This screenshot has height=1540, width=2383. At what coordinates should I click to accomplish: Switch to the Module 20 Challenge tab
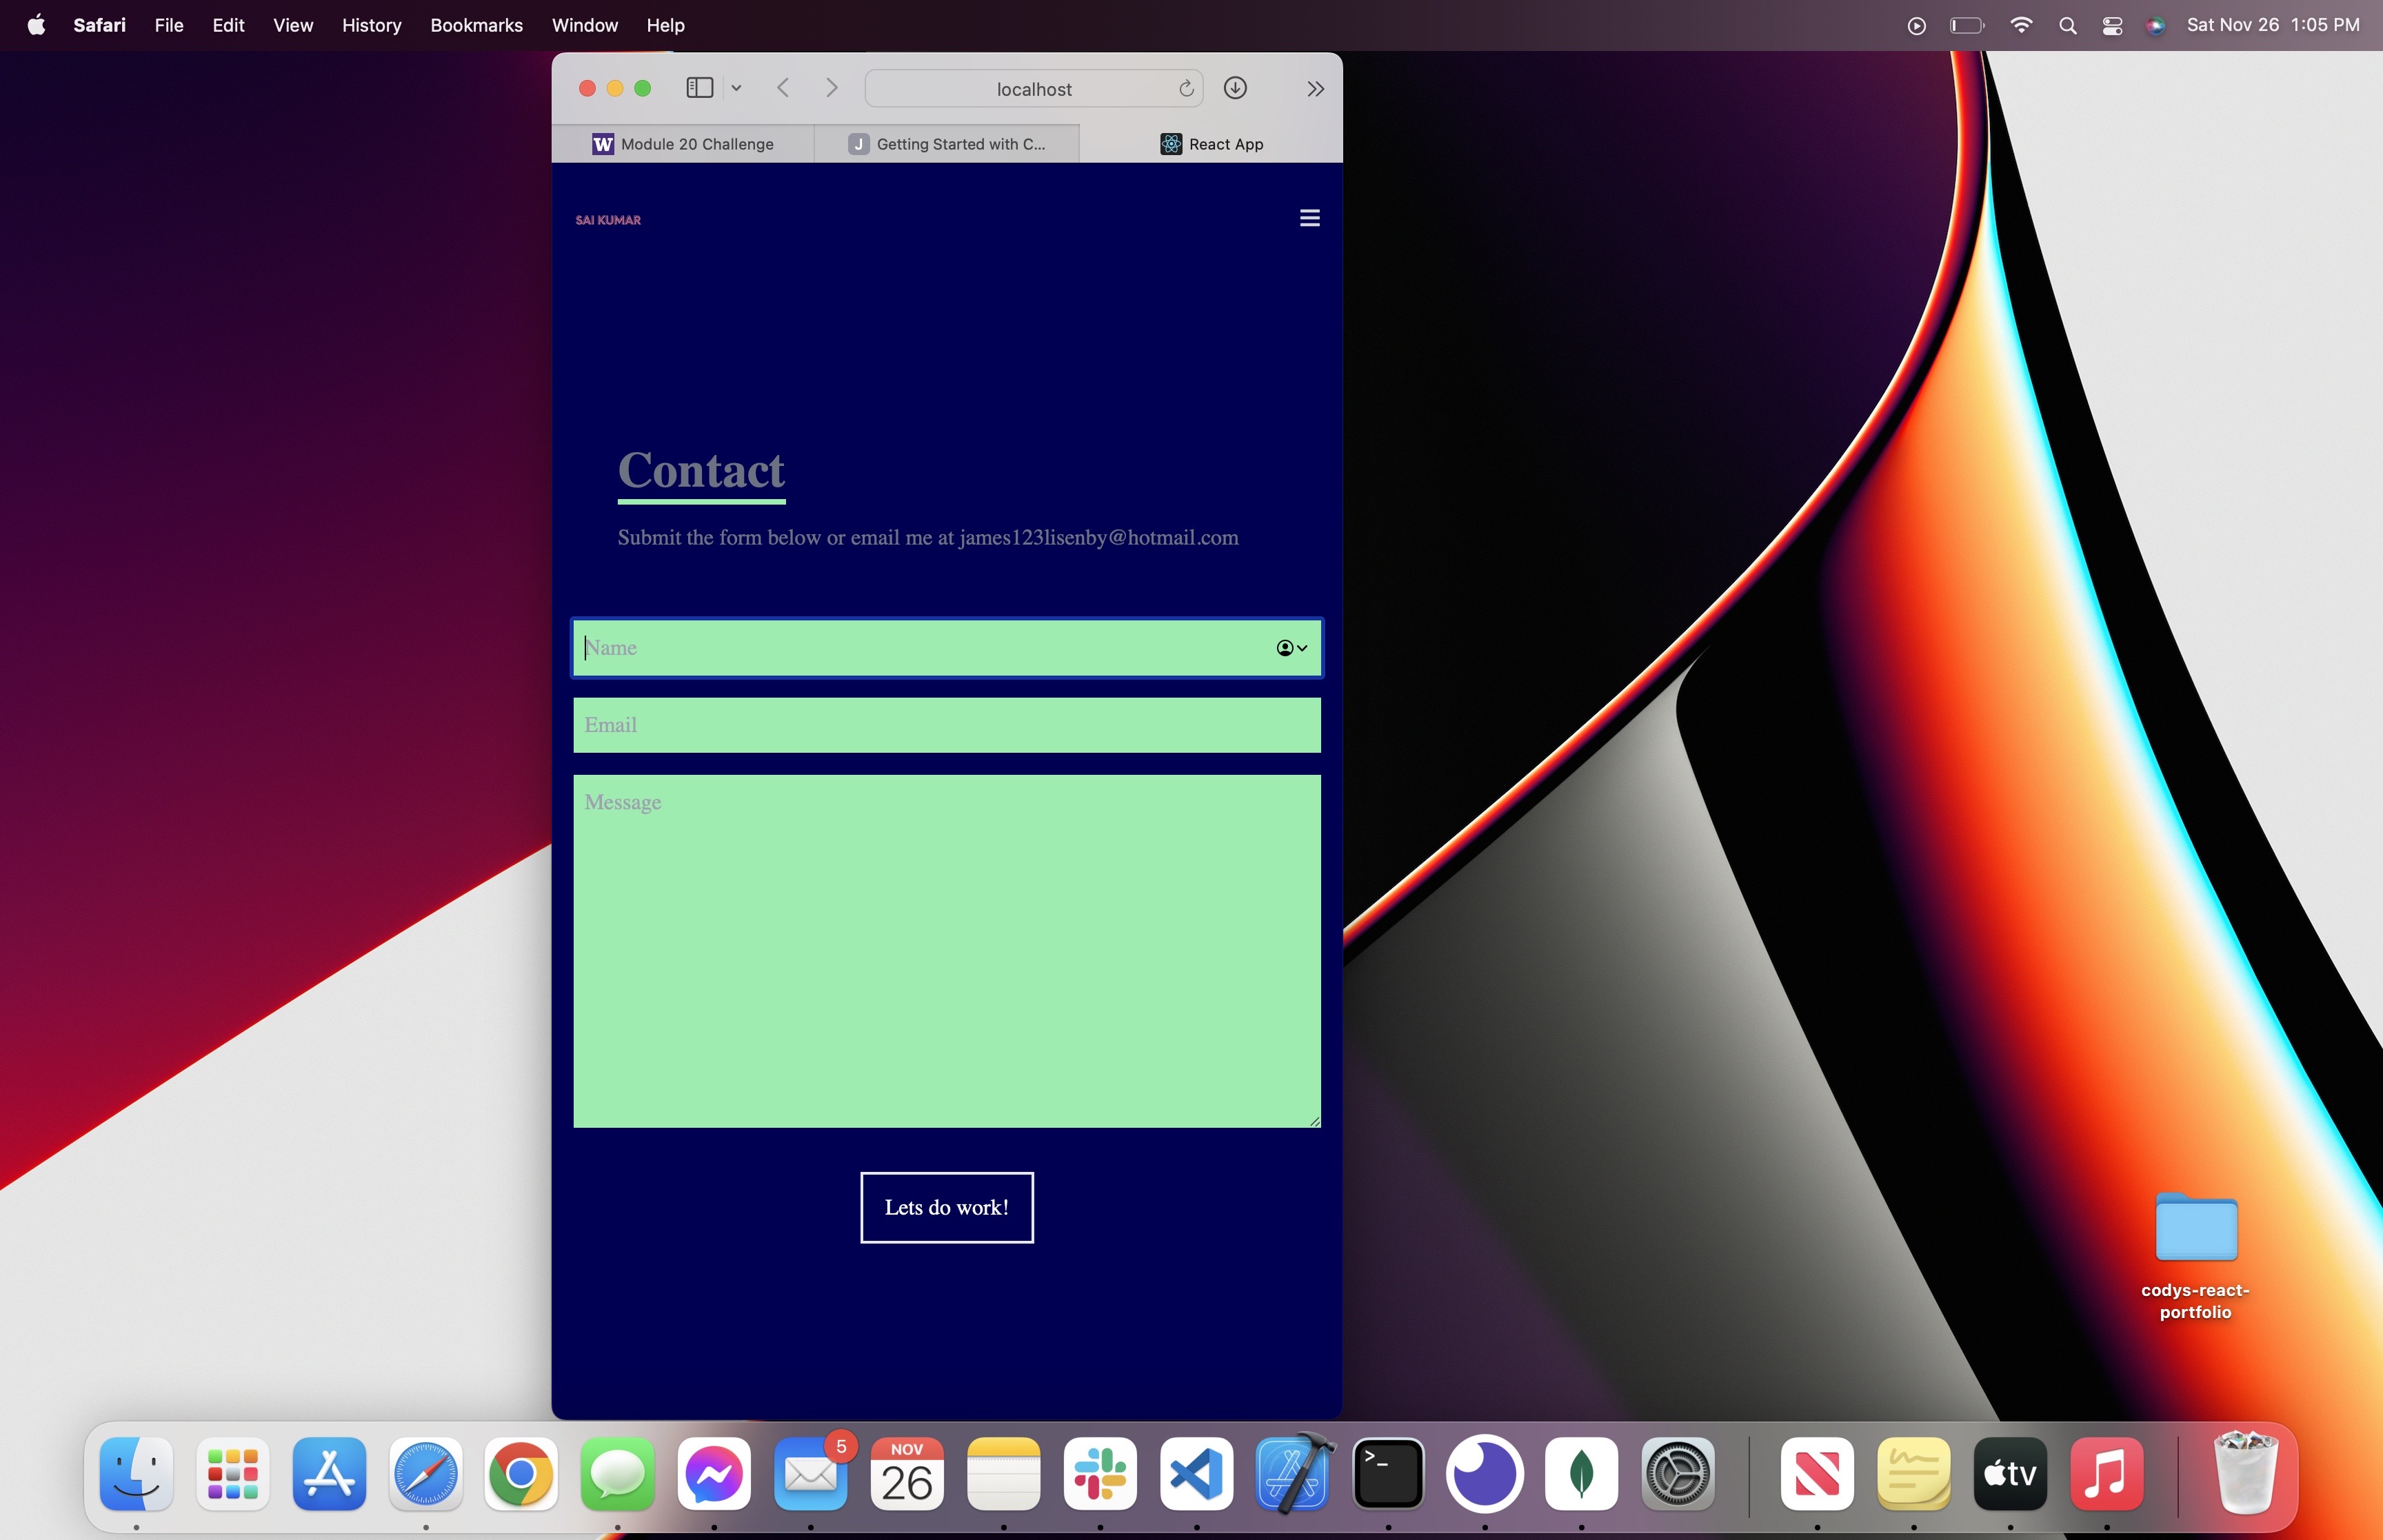(683, 144)
